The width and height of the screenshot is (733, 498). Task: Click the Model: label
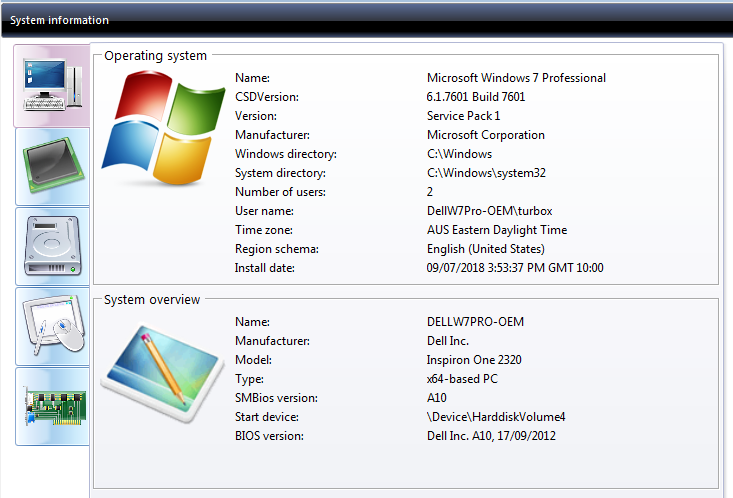click(x=253, y=360)
